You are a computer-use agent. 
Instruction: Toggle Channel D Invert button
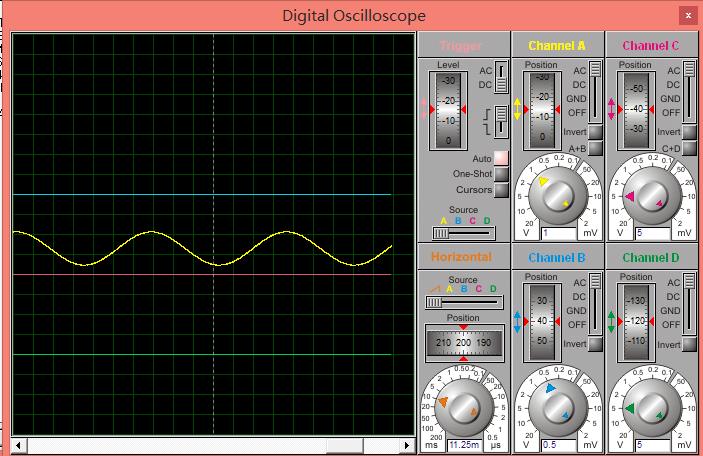[690, 344]
